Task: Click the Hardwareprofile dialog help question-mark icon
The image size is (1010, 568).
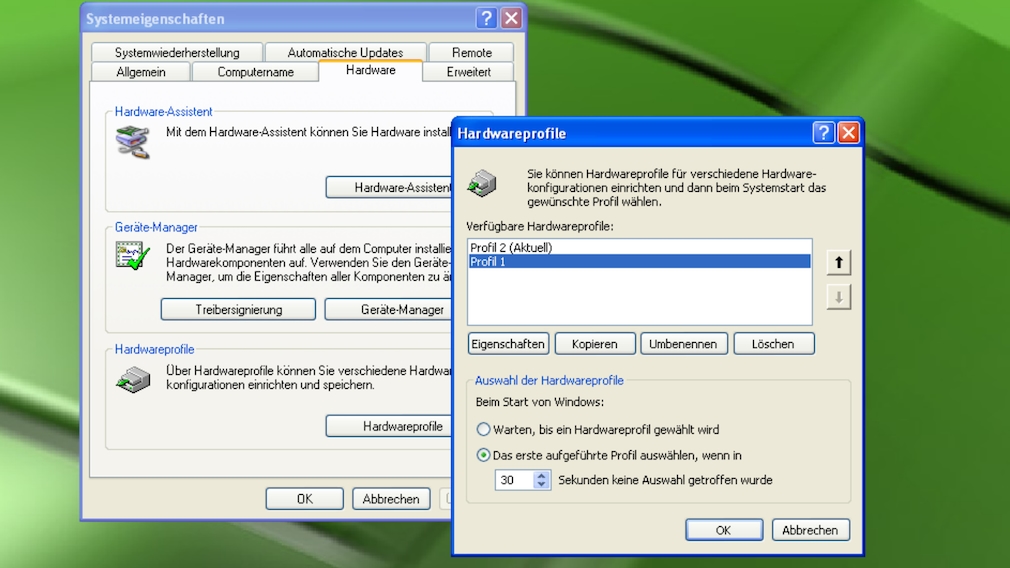Action: pos(823,133)
